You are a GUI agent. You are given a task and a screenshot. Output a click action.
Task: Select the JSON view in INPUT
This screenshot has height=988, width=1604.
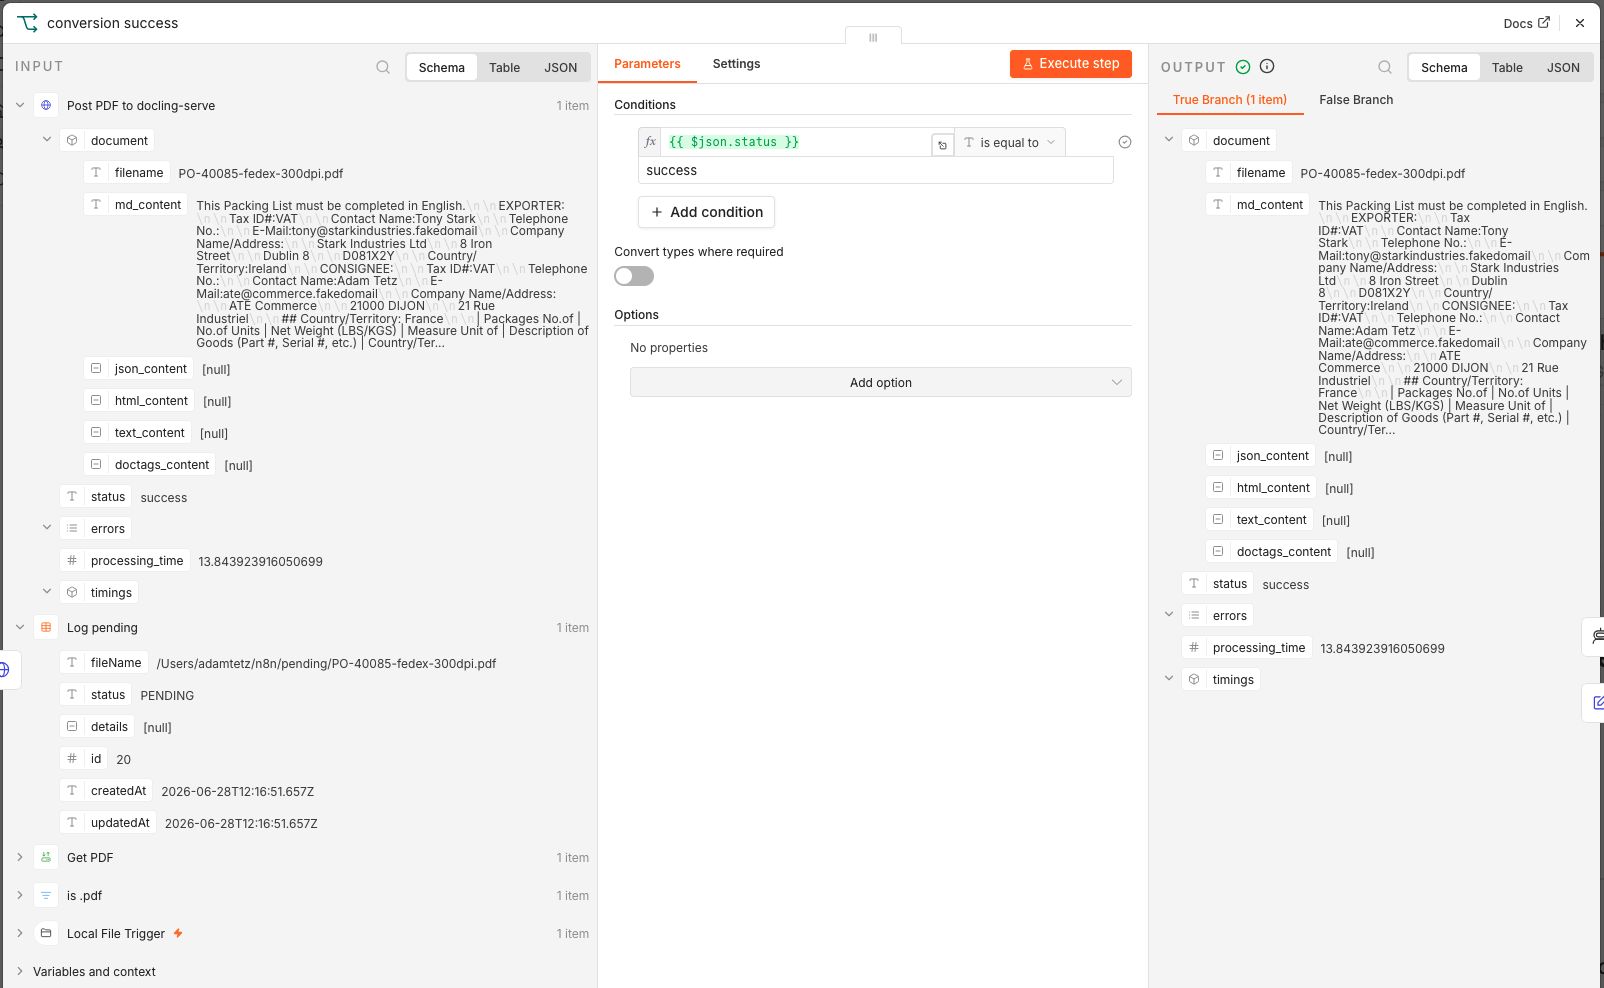click(561, 68)
